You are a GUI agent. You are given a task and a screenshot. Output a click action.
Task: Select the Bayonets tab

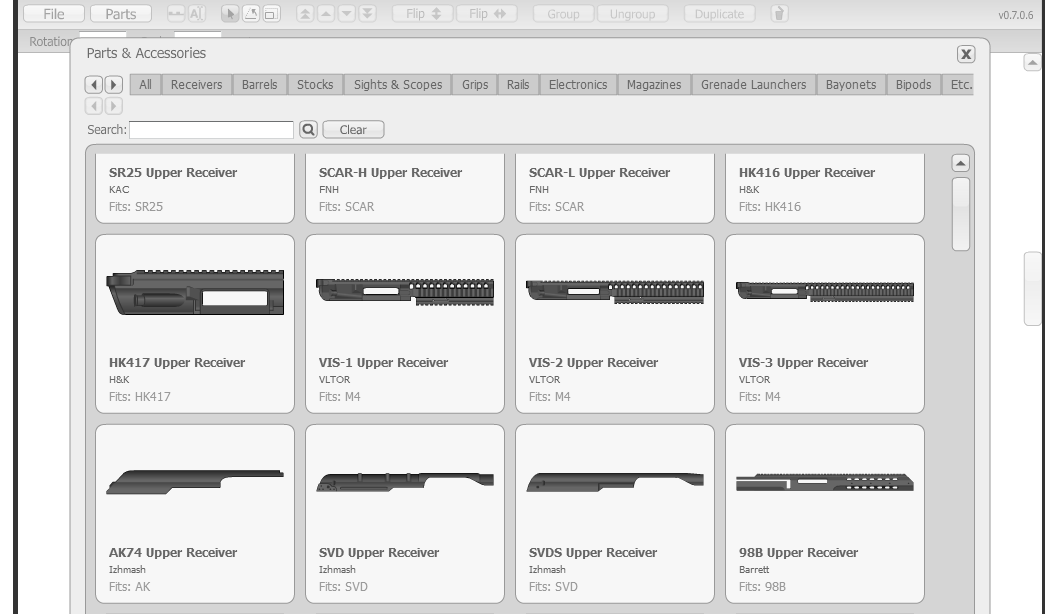(851, 85)
